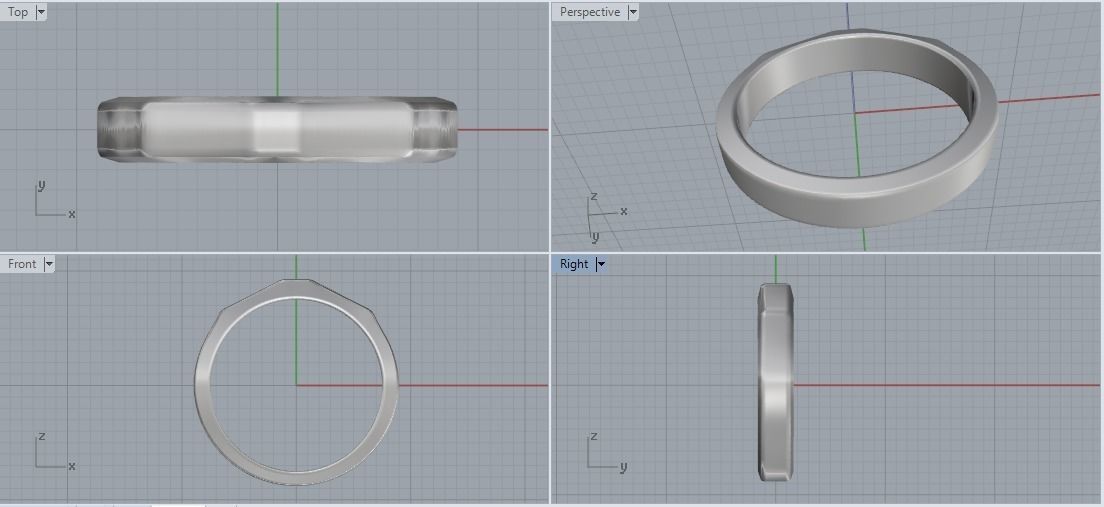The image size is (1104, 507).
Task: Open the Front viewport dropdown arrow
Action: click(49, 264)
